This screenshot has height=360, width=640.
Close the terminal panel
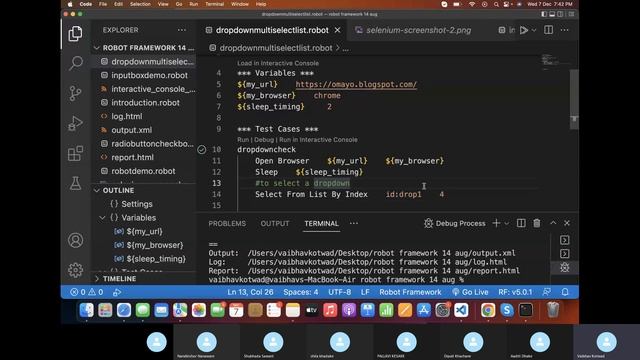pyautogui.click(x=567, y=223)
